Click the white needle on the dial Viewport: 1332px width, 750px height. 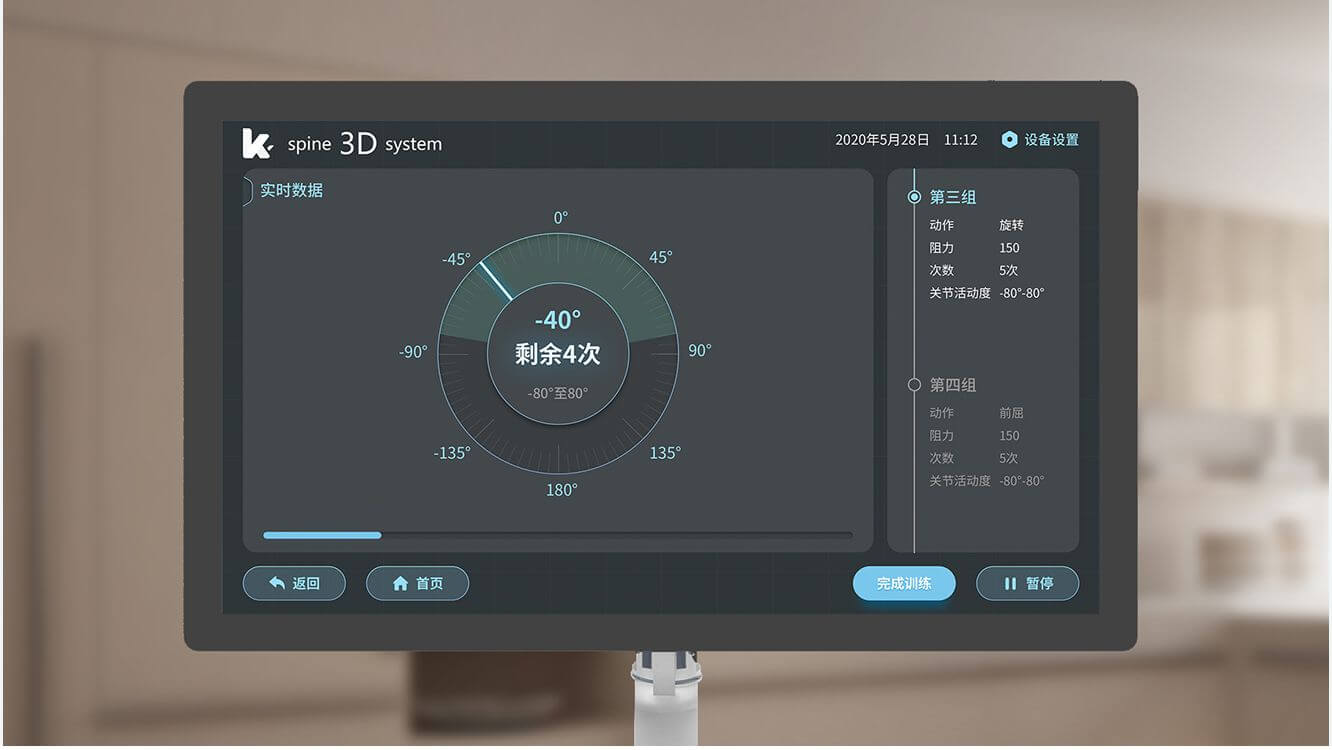click(496, 281)
